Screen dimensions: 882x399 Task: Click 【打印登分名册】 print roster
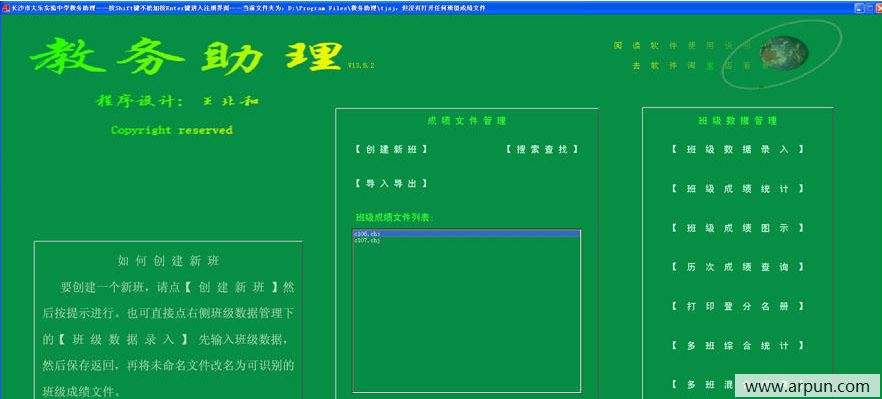click(x=737, y=307)
